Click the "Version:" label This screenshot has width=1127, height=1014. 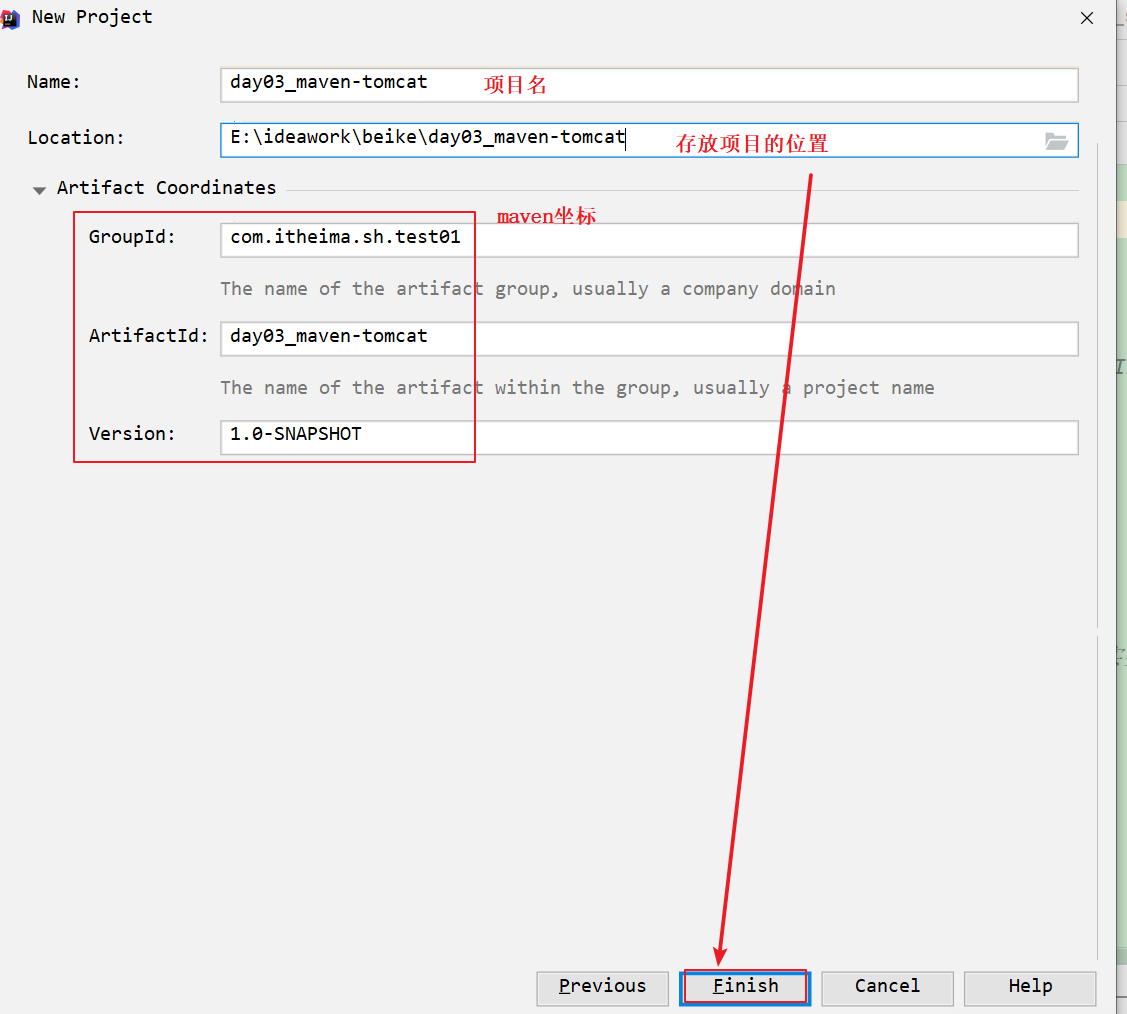tap(132, 435)
